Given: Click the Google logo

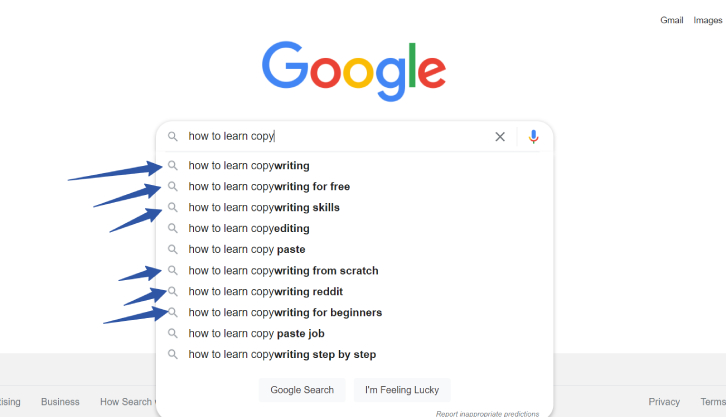Looking at the screenshot, I should coord(354,71).
